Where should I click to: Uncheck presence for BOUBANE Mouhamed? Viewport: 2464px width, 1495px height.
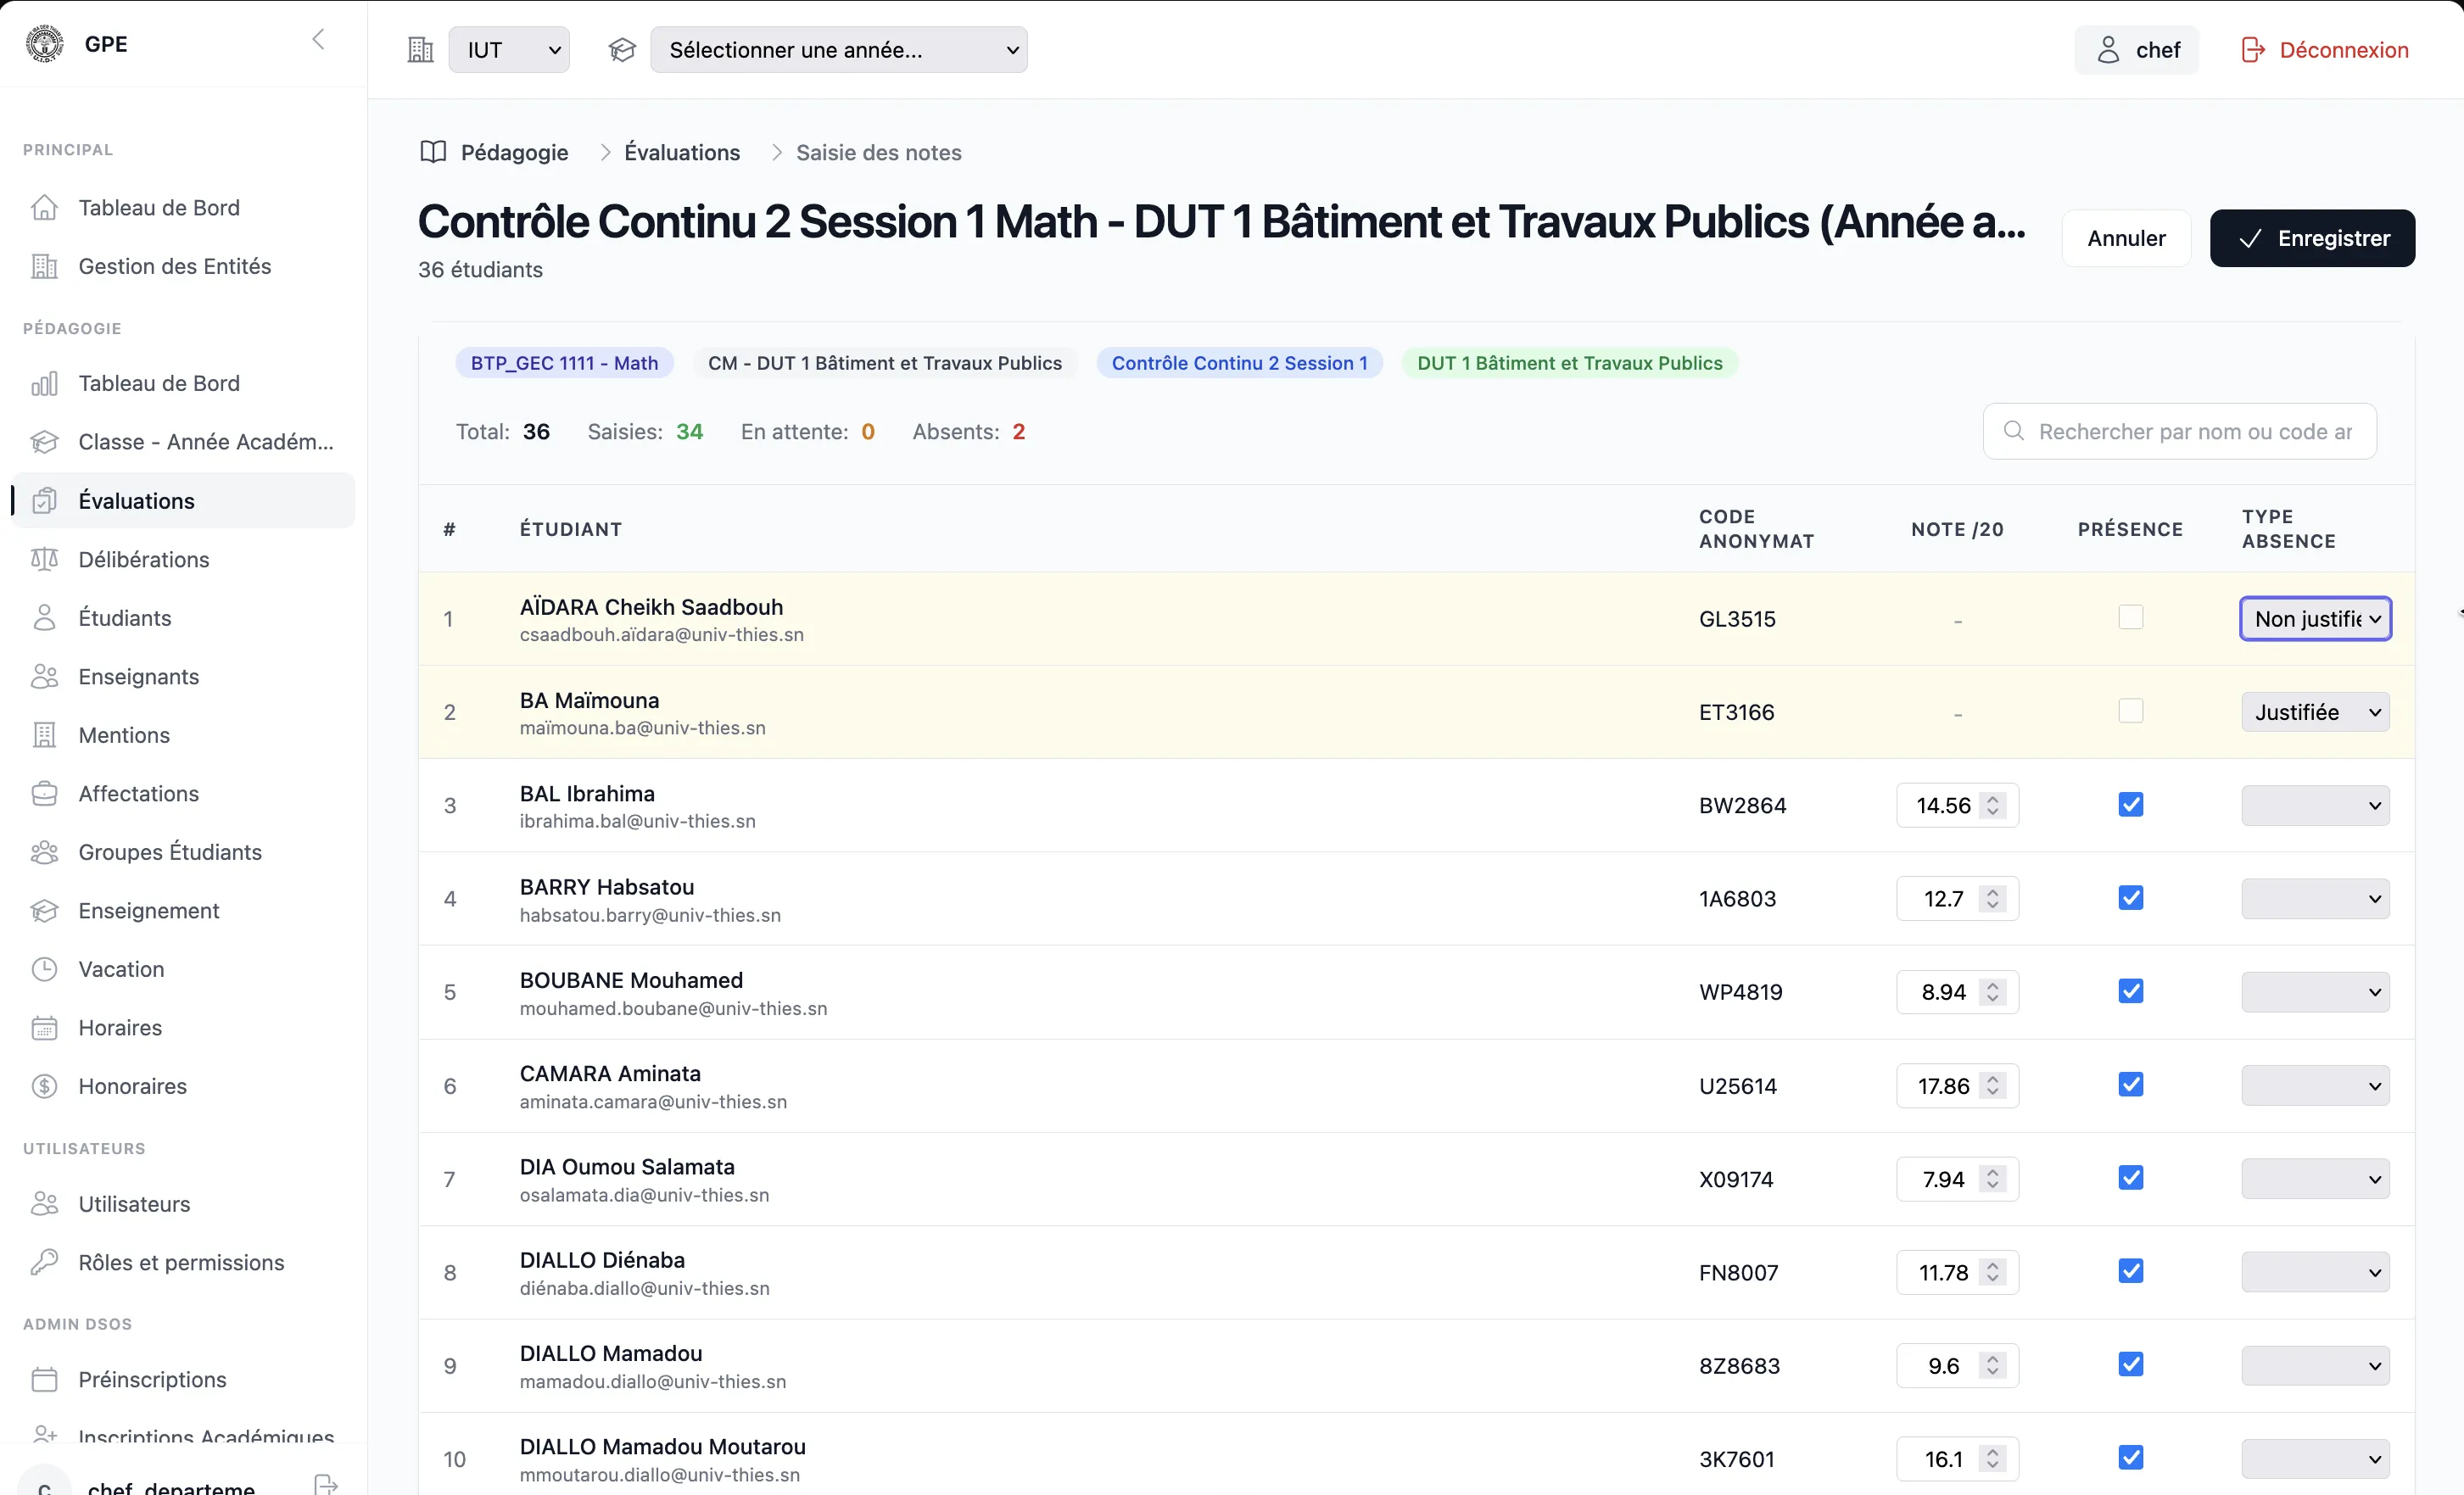(x=2130, y=991)
